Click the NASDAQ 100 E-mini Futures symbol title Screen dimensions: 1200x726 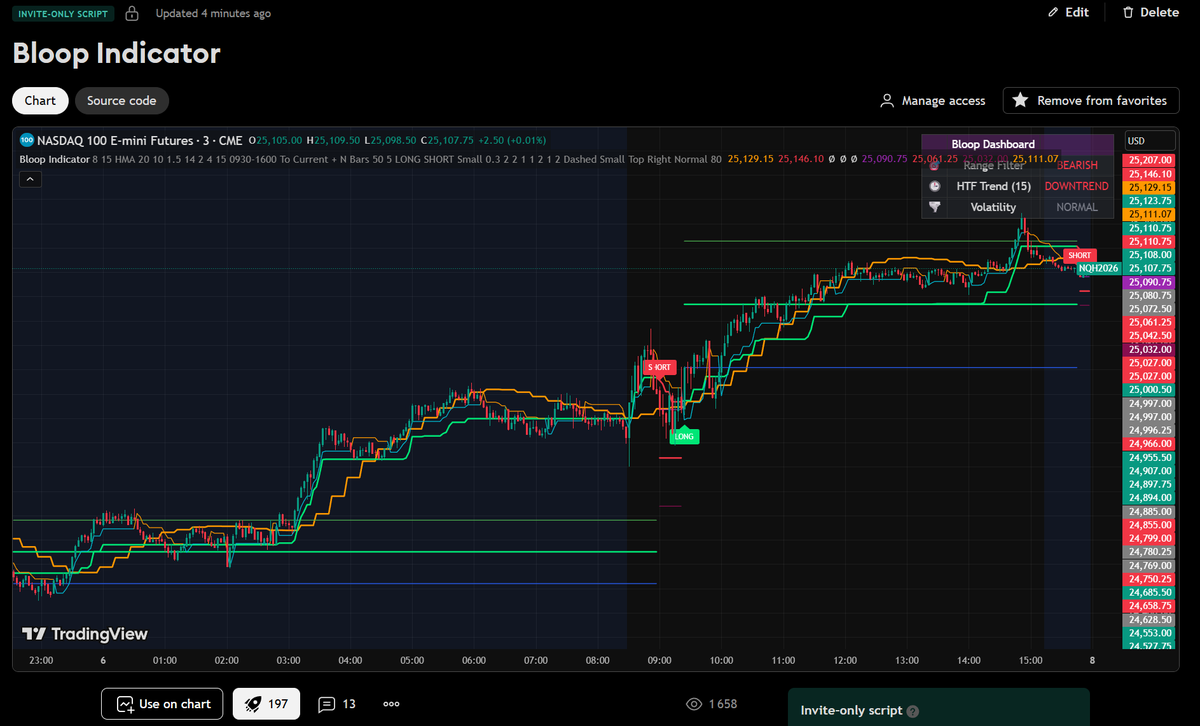pyautogui.click(x=140, y=140)
